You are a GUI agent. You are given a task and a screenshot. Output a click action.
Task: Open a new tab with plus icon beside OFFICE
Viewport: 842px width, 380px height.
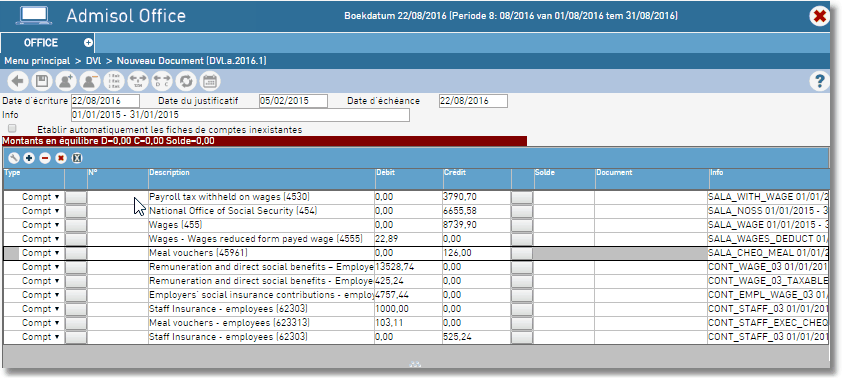pyautogui.click(x=88, y=42)
